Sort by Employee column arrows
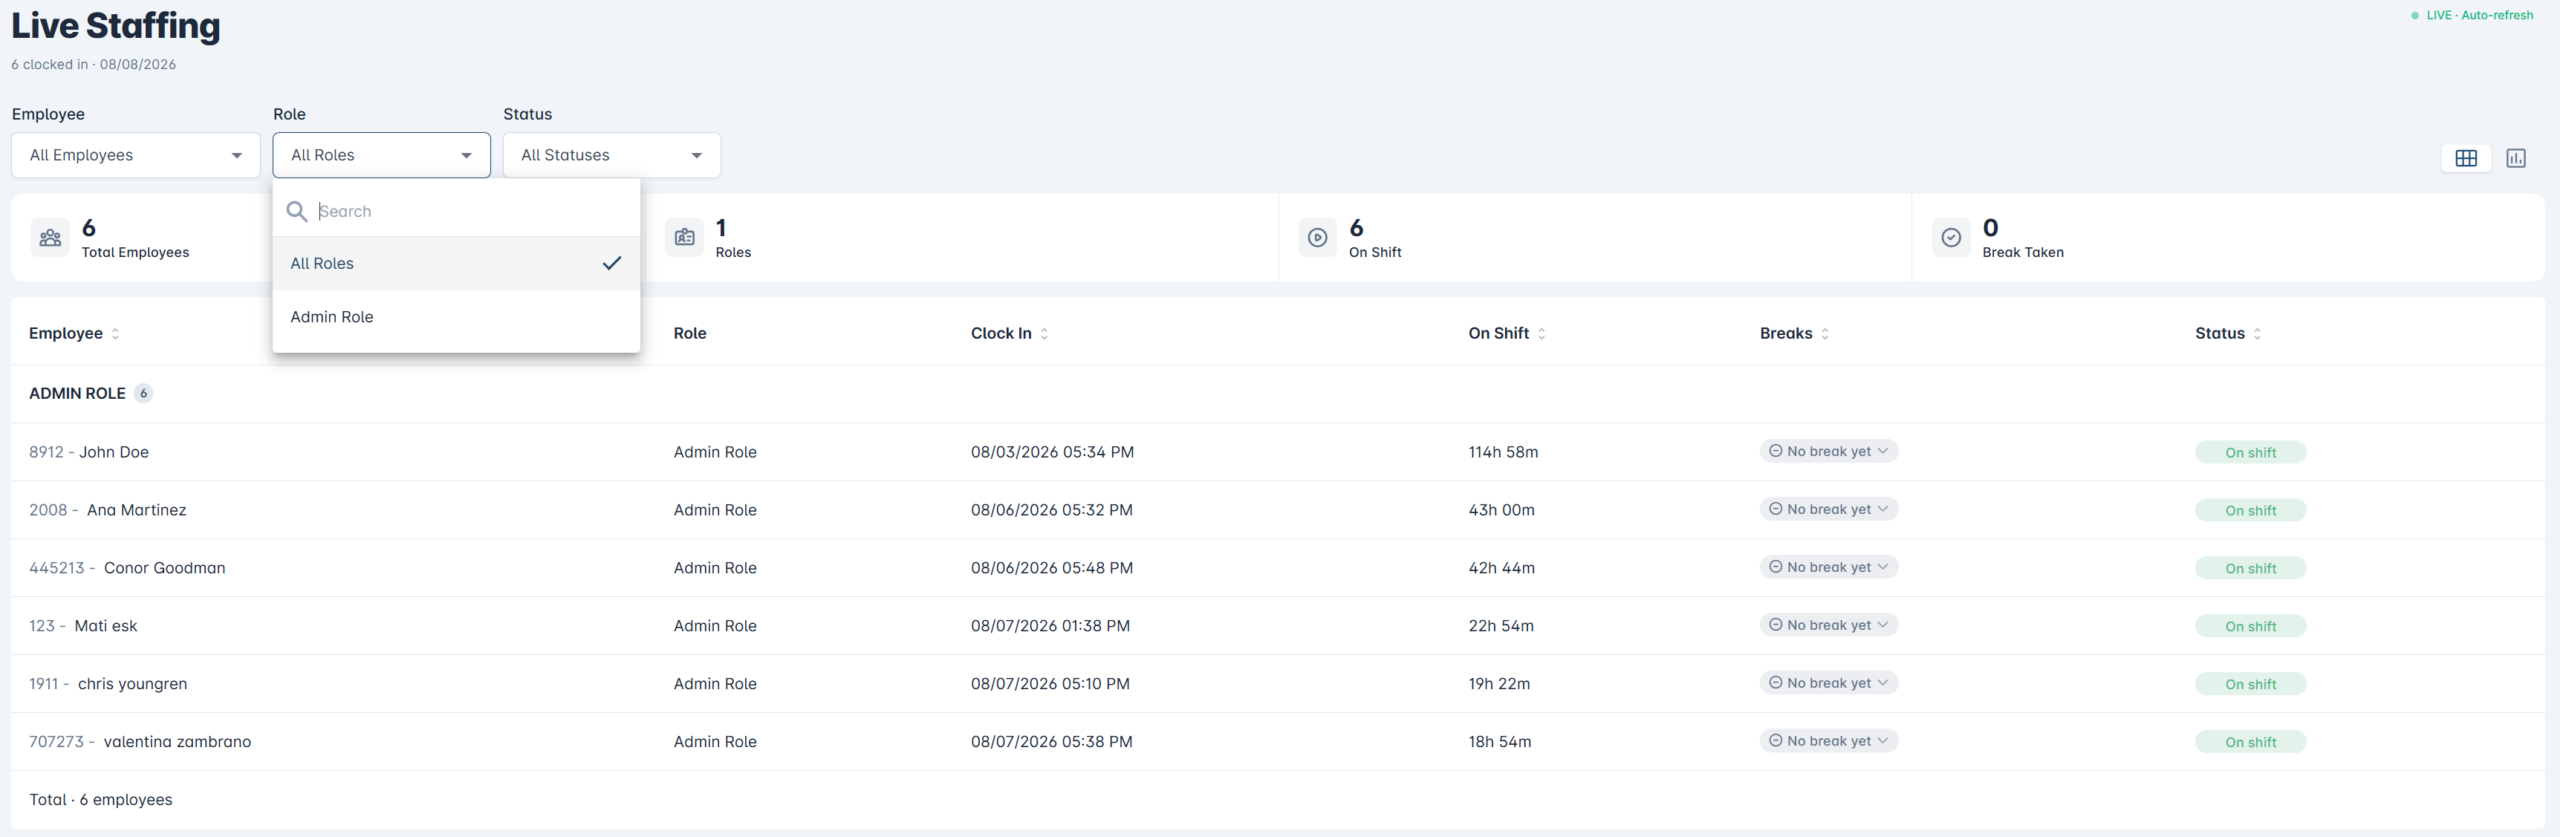Image resolution: width=2560 pixels, height=837 pixels. (x=115, y=334)
